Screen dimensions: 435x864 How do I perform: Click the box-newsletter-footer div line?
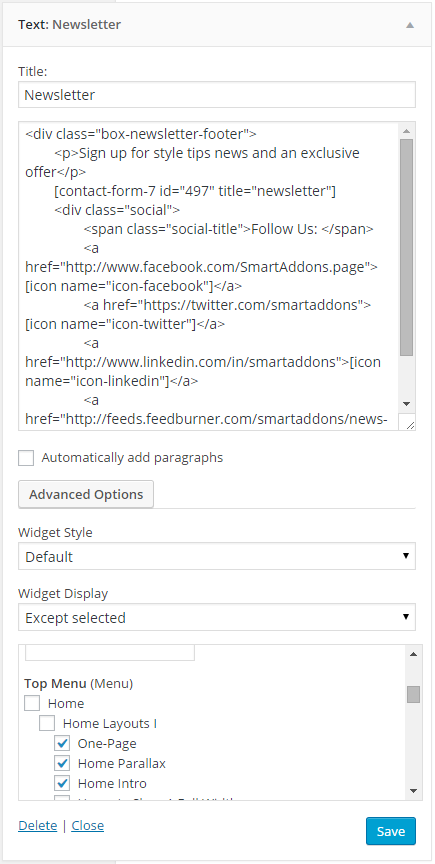141,134
